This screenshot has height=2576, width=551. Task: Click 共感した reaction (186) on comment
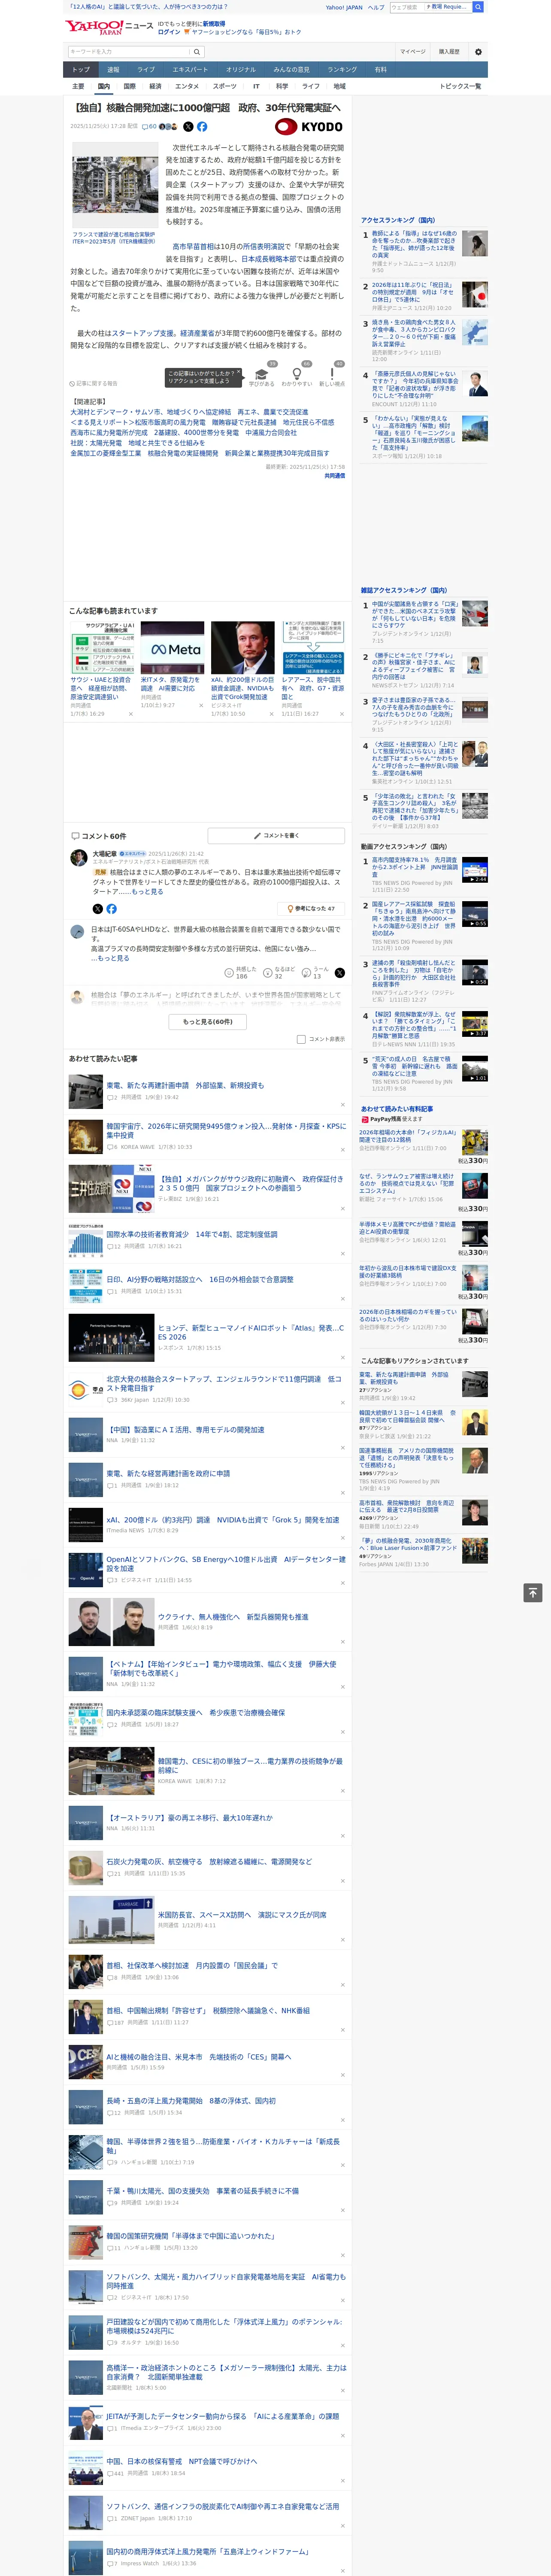pos(242,972)
